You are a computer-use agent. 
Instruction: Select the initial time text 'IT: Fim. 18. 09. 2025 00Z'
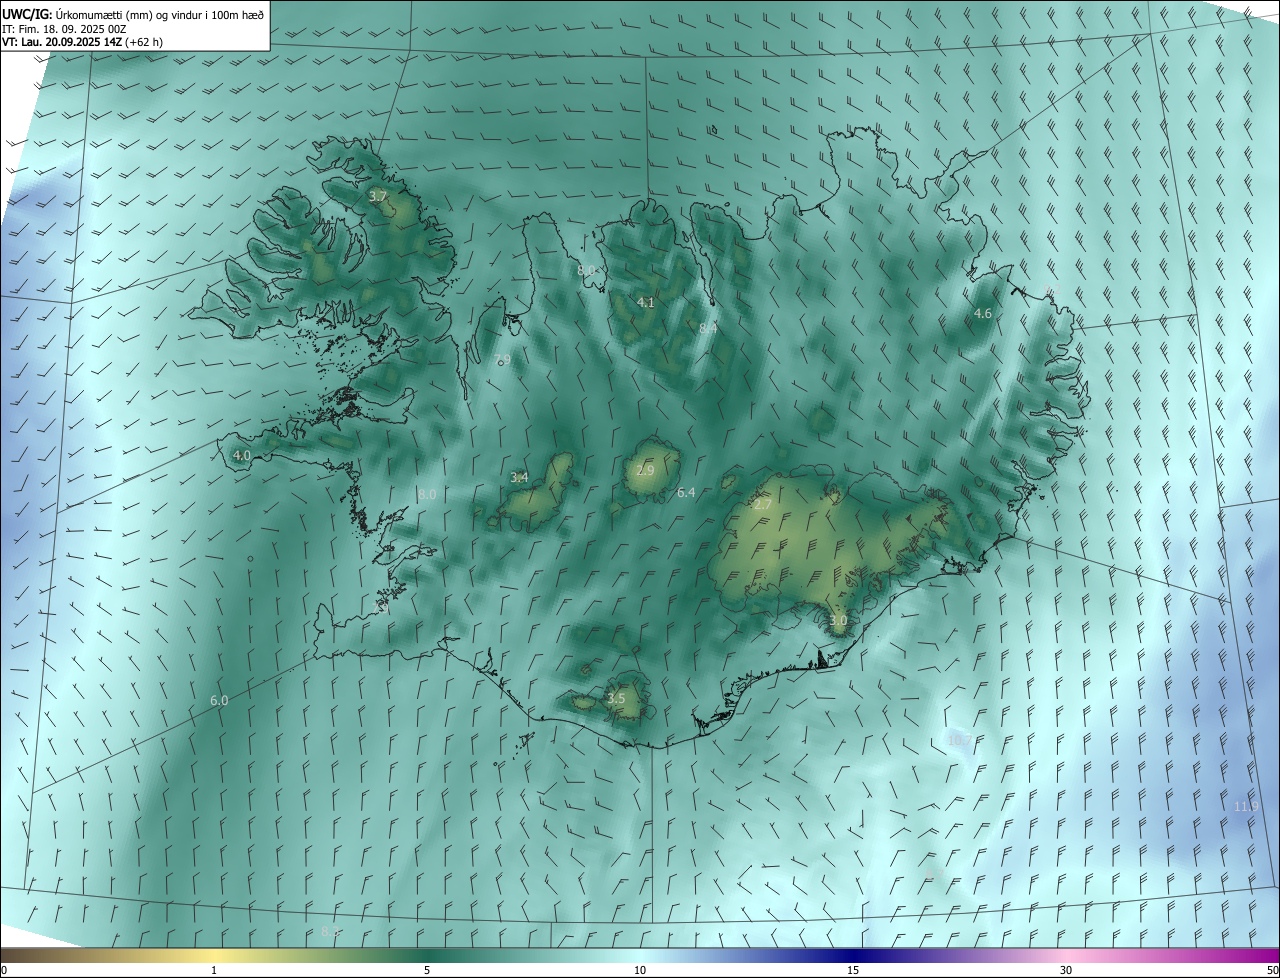point(64,28)
